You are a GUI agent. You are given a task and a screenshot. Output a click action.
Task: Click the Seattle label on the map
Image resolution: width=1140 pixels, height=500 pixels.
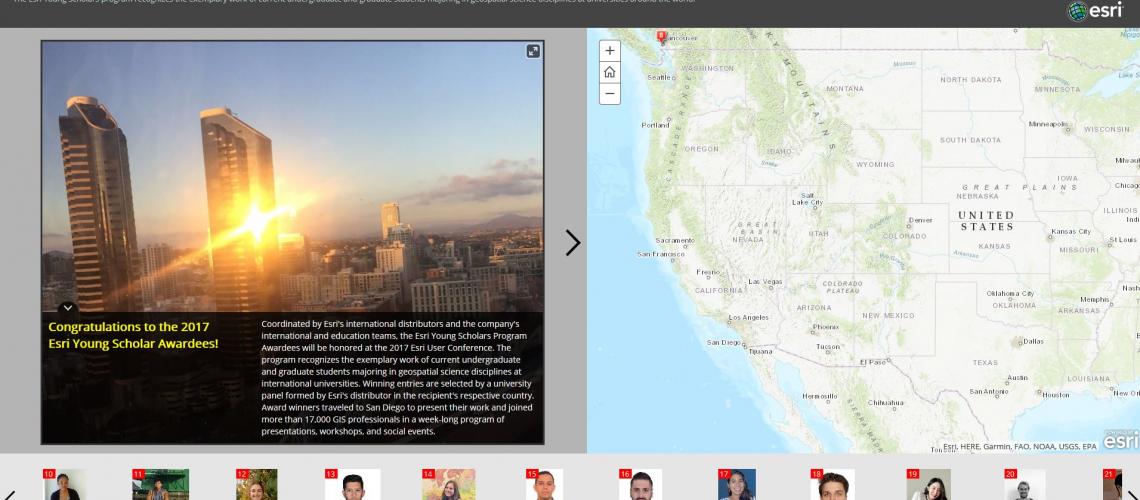(659, 77)
